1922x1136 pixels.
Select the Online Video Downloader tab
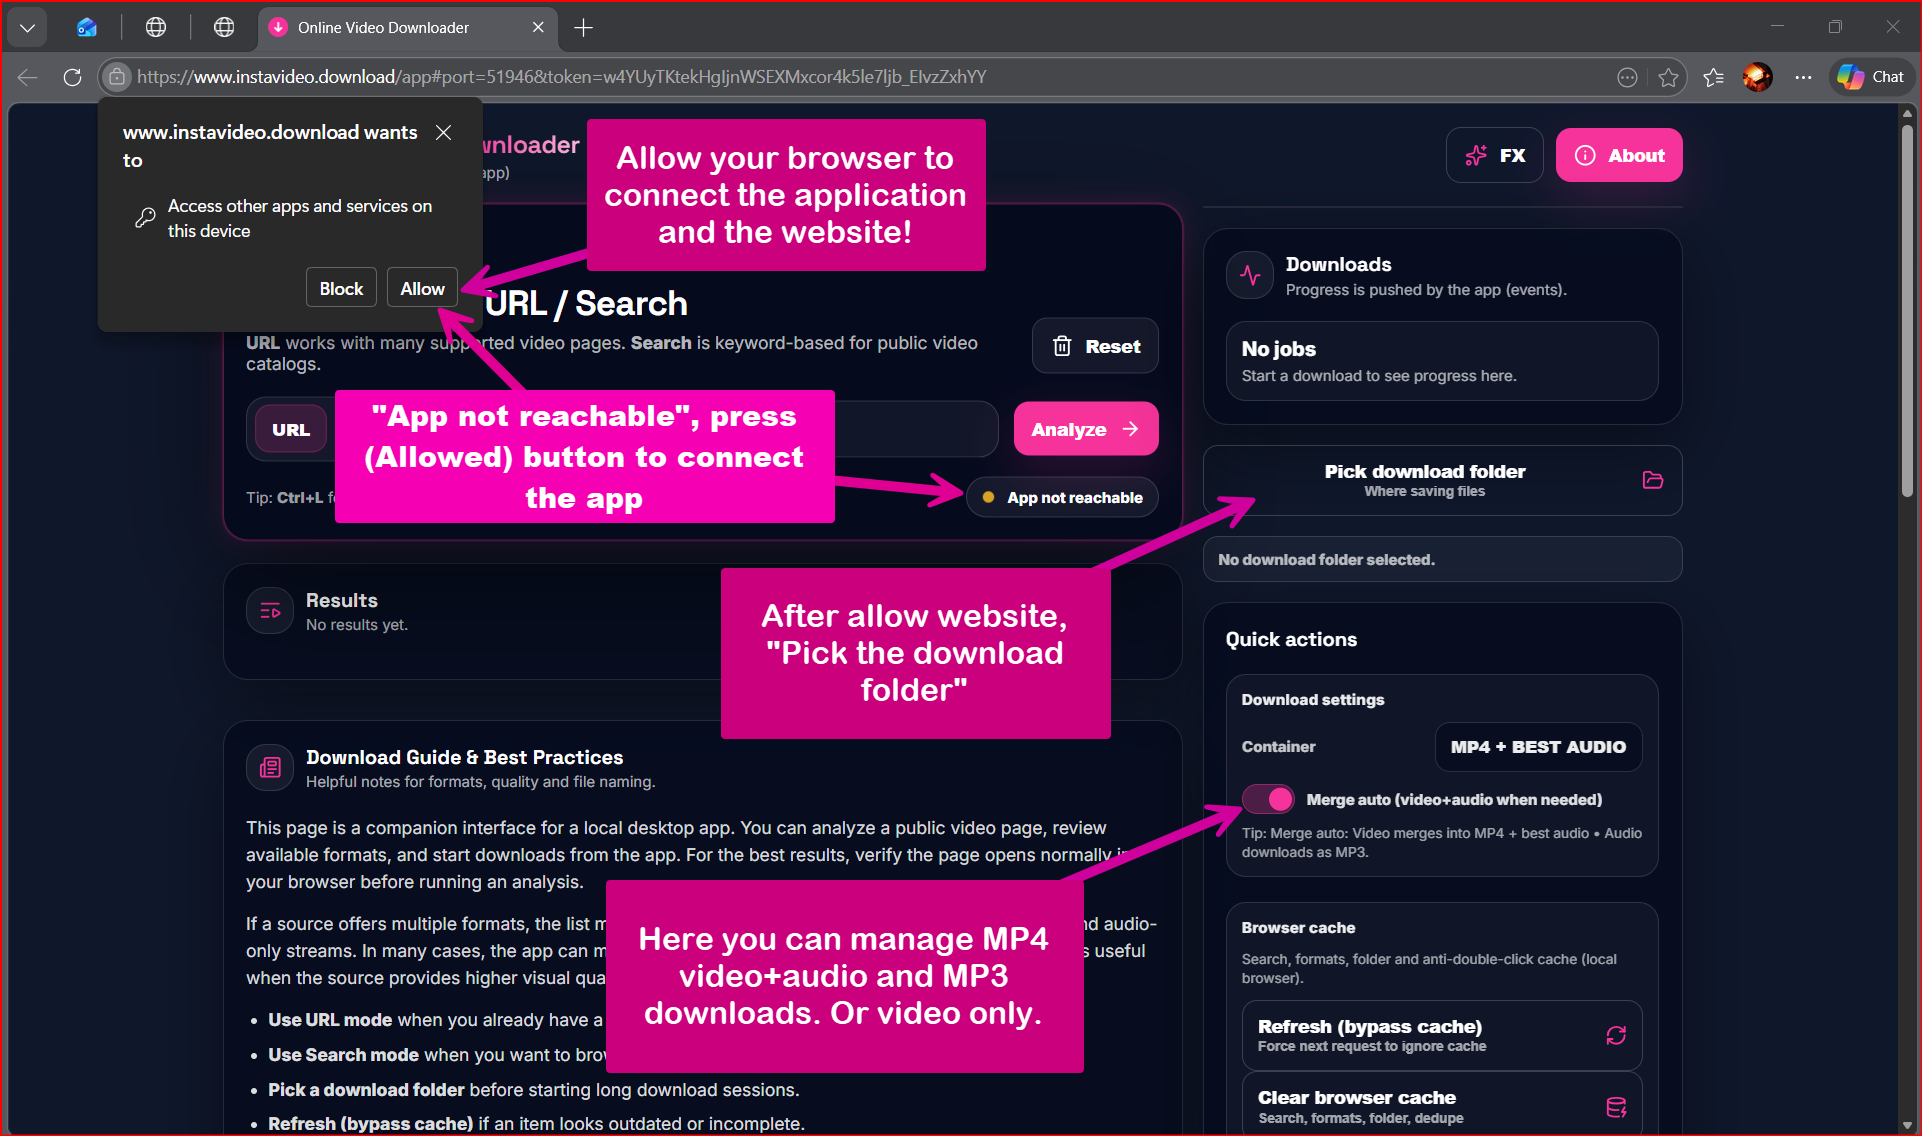(390, 27)
